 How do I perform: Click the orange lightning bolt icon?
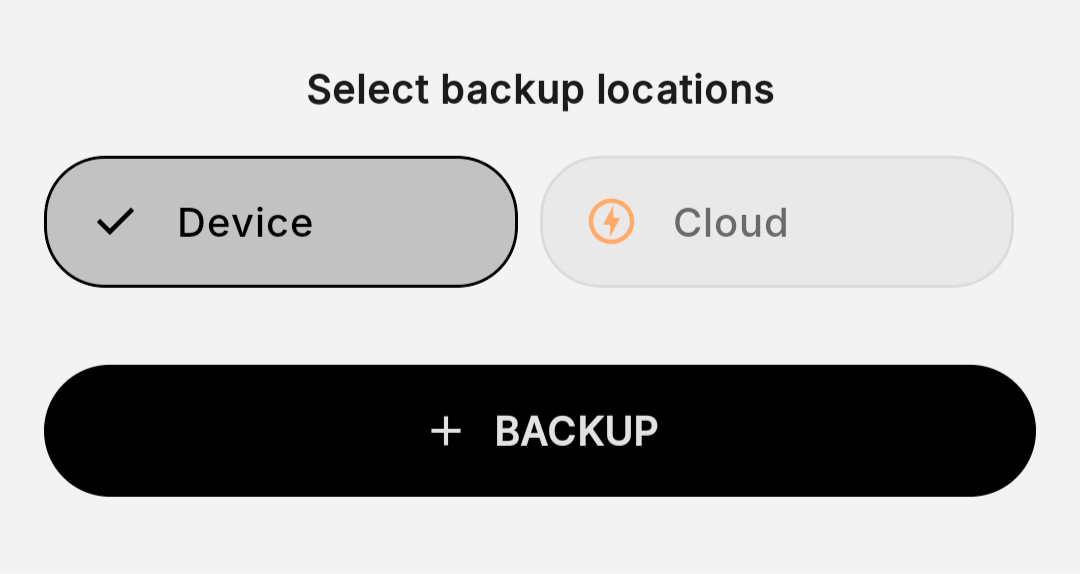coord(611,221)
